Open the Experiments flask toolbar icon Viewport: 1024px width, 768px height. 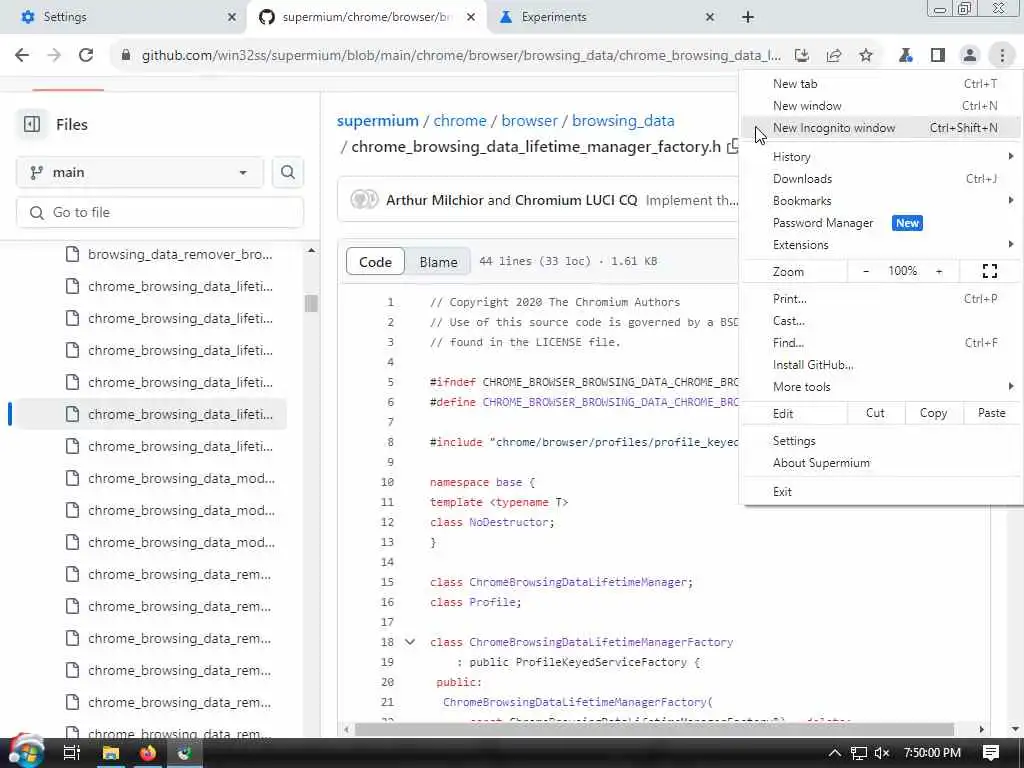905,56
